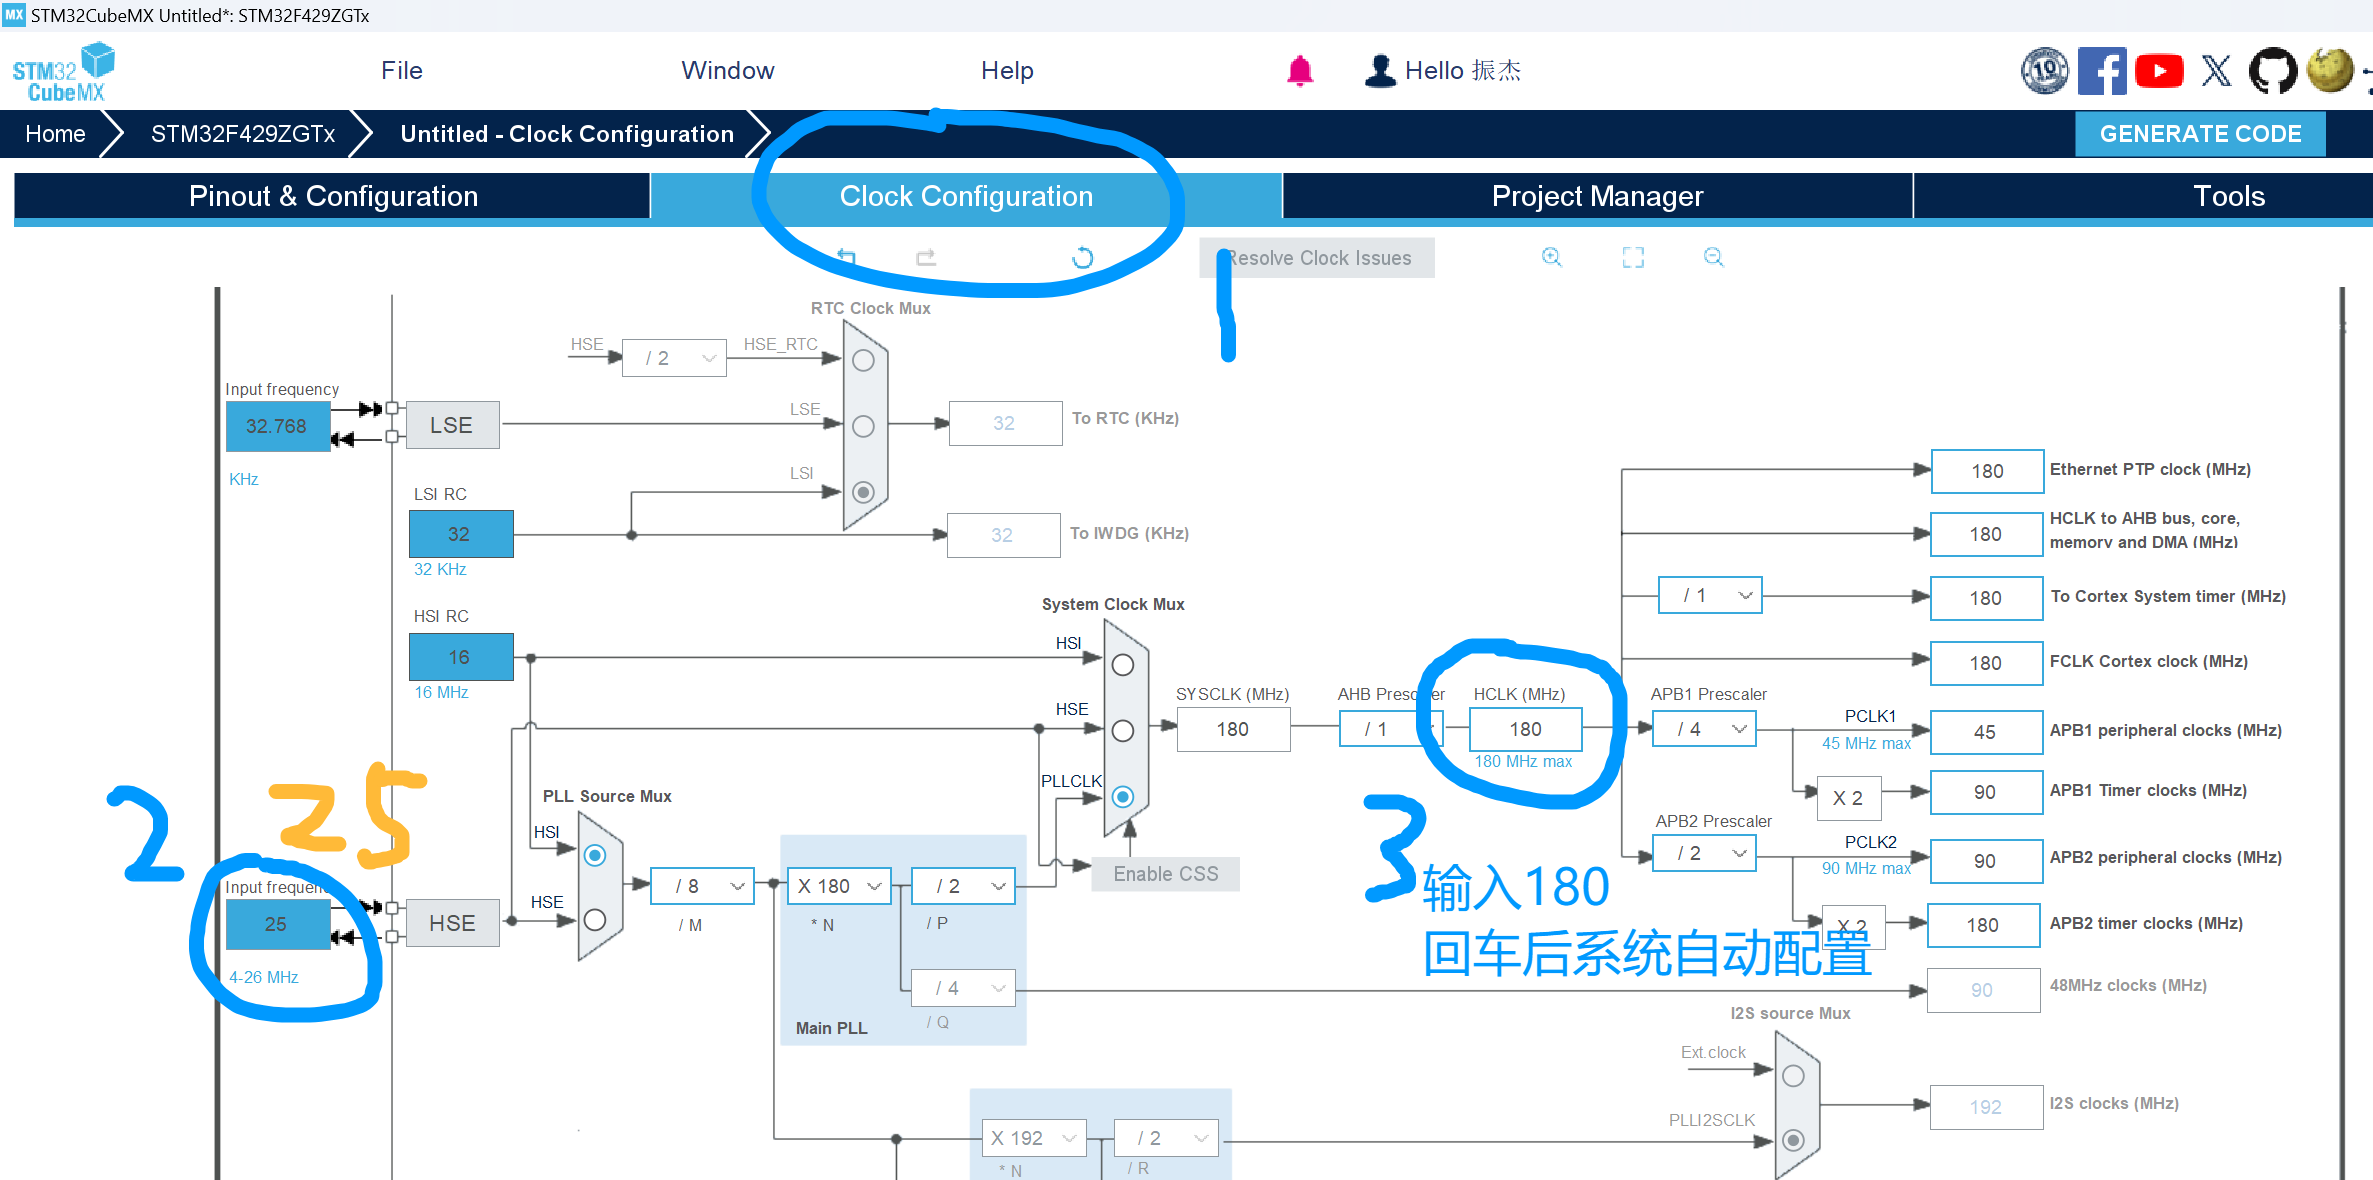Viewport: 2373px width, 1180px height.
Task: Switch to Pinout & Configuration tab
Action: [333, 196]
